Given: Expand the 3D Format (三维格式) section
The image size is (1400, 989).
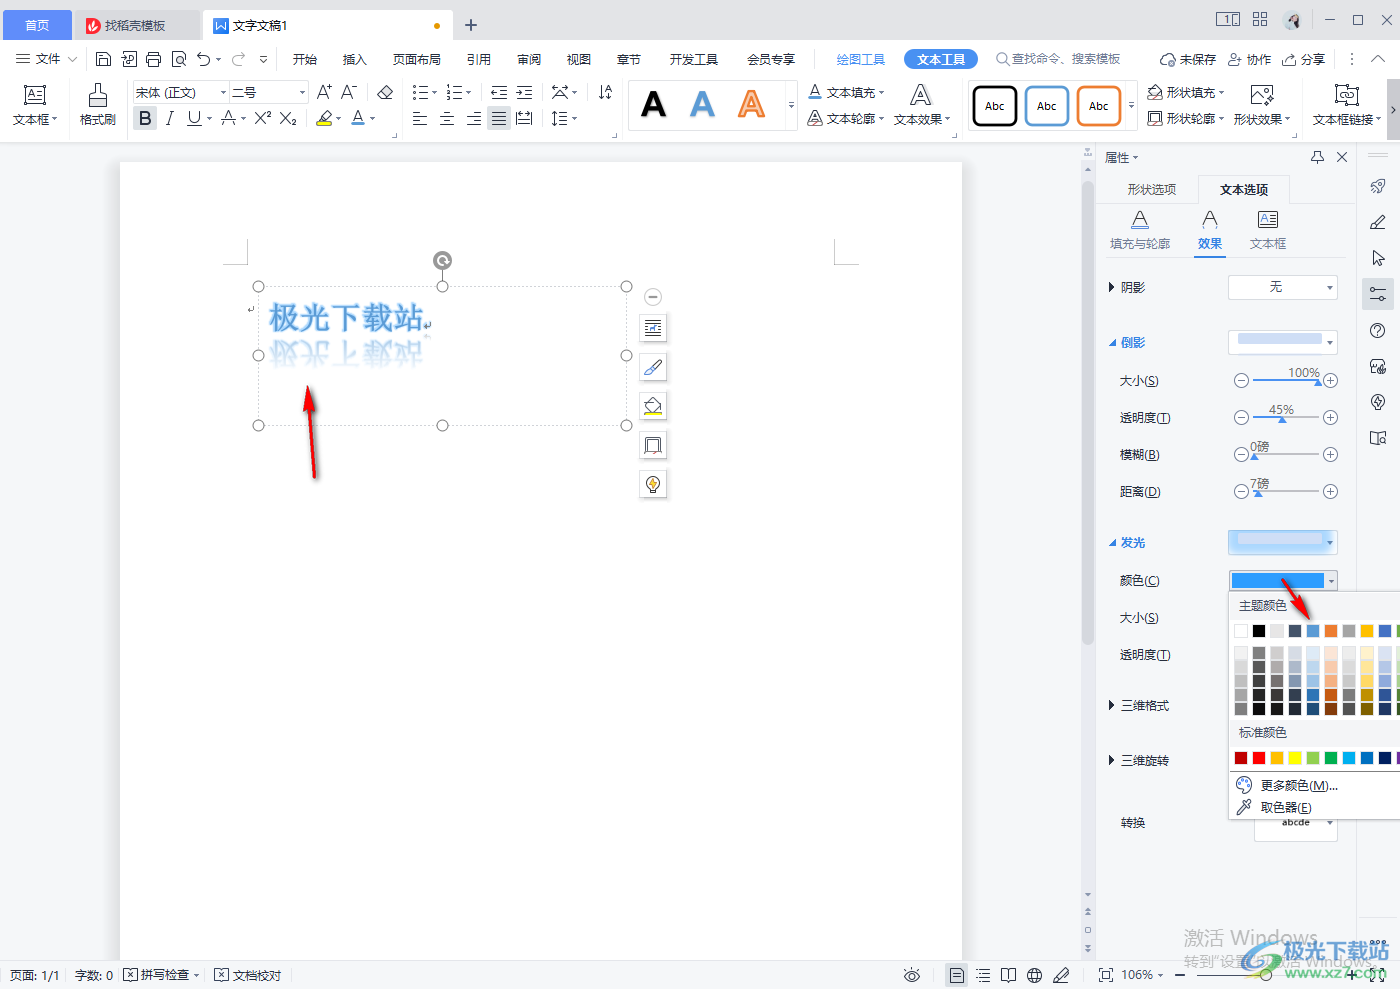Looking at the screenshot, I should [x=1112, y=705].
